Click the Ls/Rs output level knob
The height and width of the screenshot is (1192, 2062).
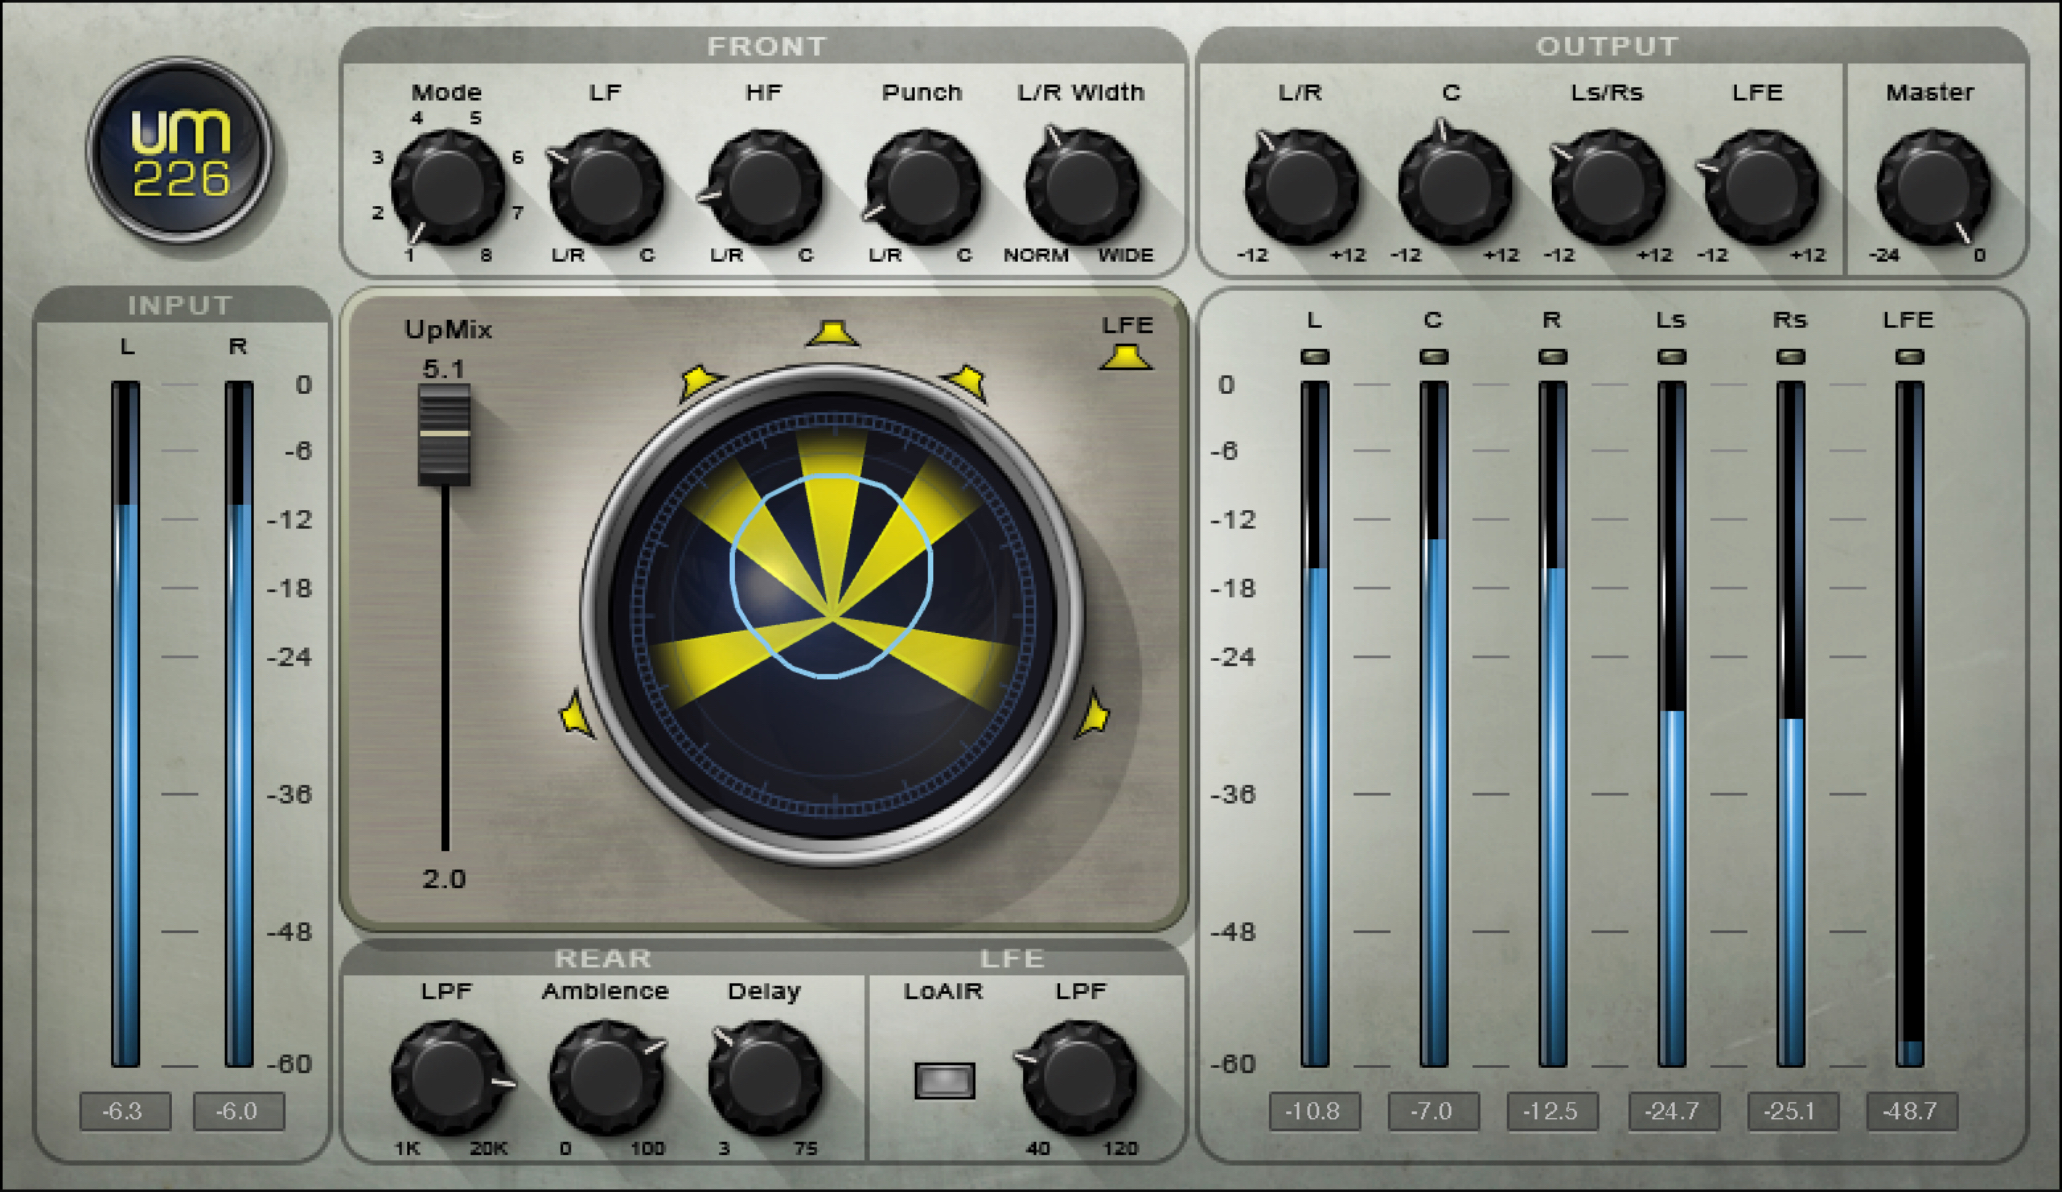click(1607, 187)
